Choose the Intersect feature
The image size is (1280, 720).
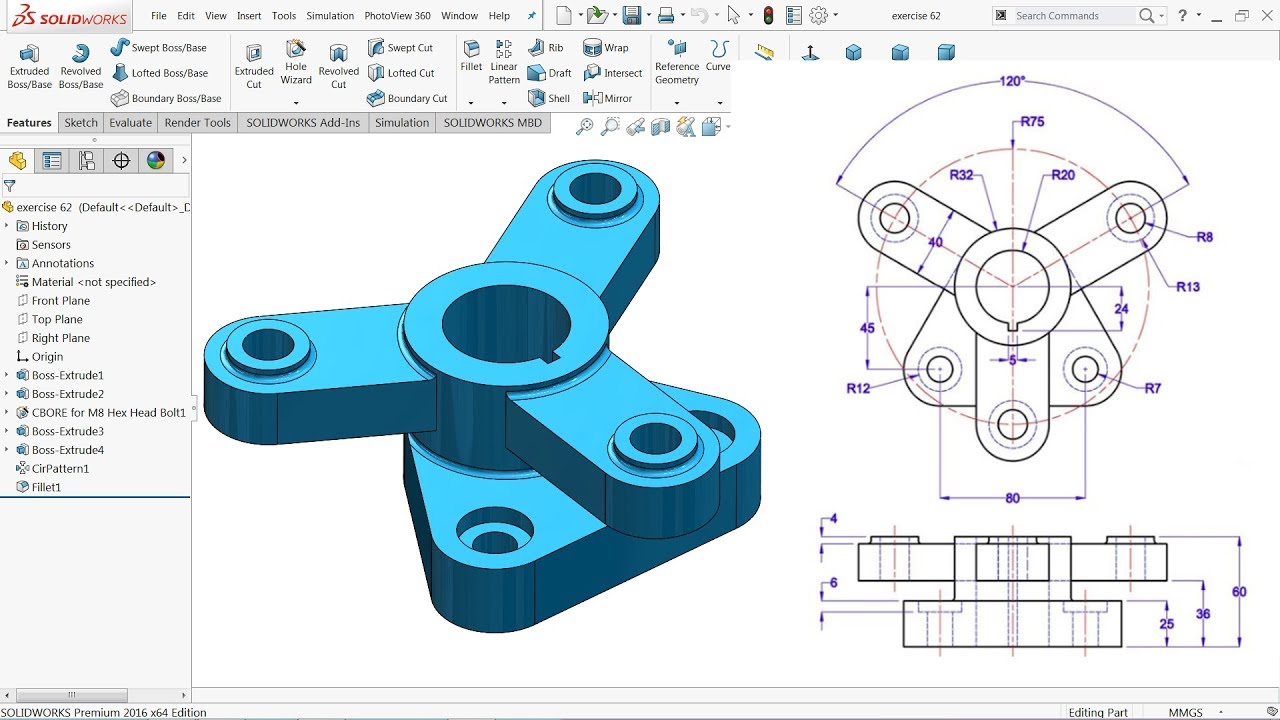pos(613,73)
